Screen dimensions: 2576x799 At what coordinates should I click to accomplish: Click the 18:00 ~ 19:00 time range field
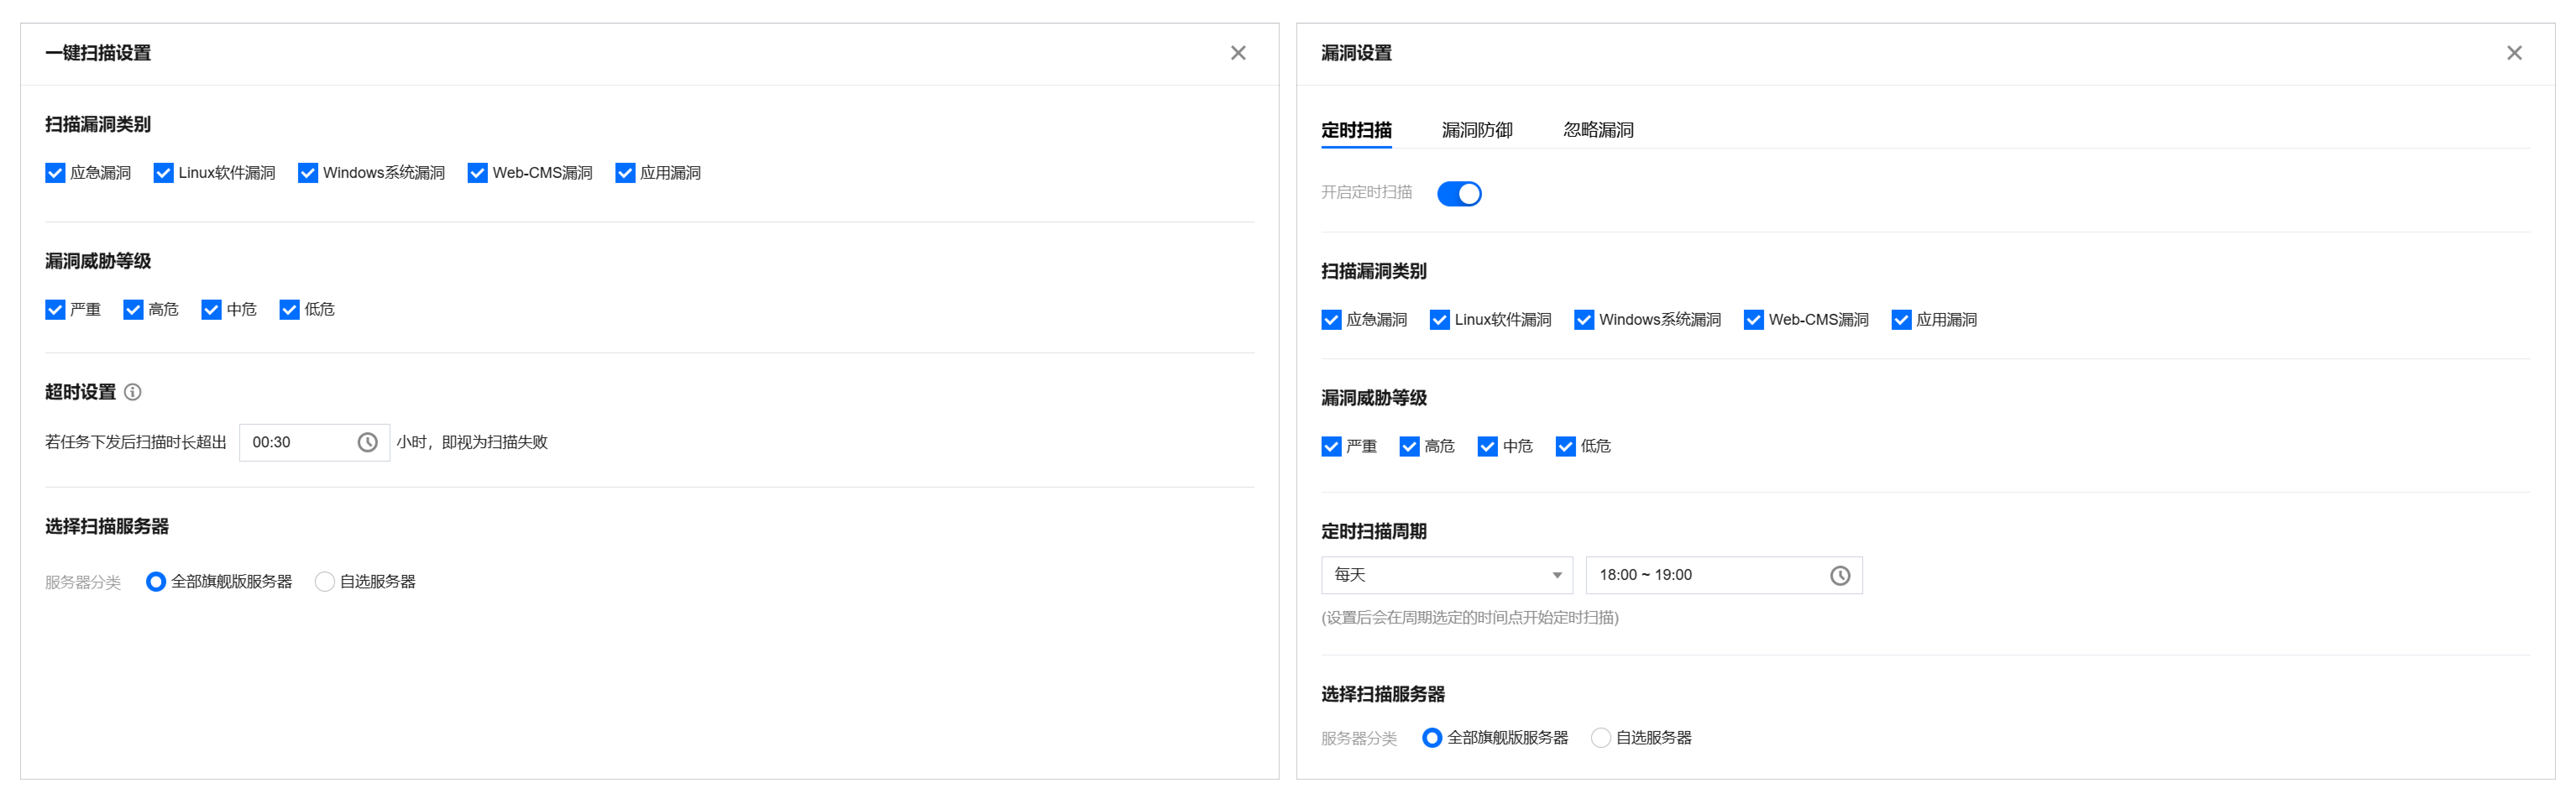1724,575
